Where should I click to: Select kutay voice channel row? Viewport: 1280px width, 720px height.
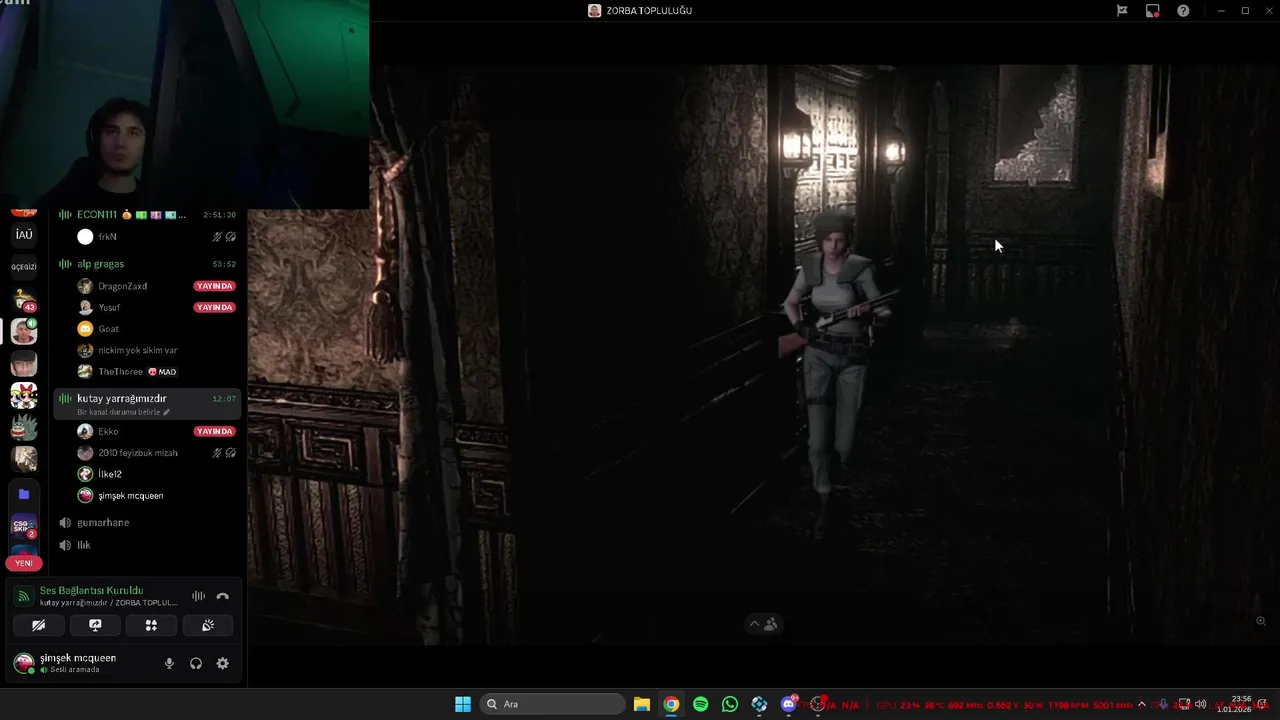pyautogui.click(x=147, y=404)
